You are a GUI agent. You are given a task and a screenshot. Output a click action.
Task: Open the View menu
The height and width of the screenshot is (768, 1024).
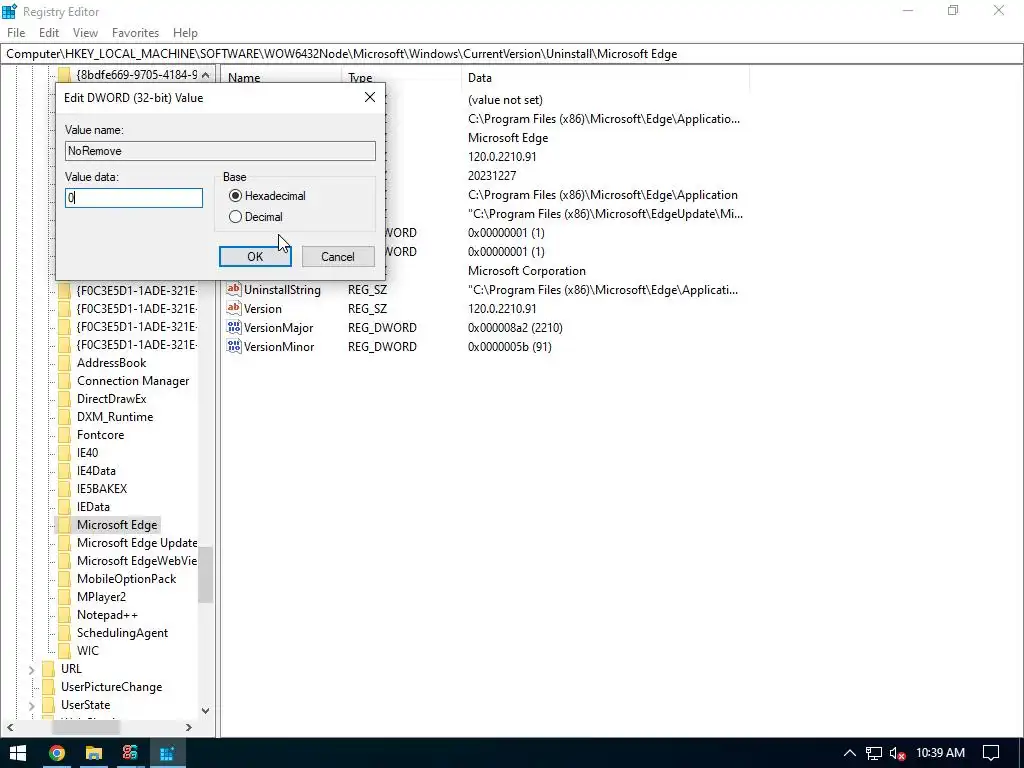pyautogui.click(x=85, y=33)
